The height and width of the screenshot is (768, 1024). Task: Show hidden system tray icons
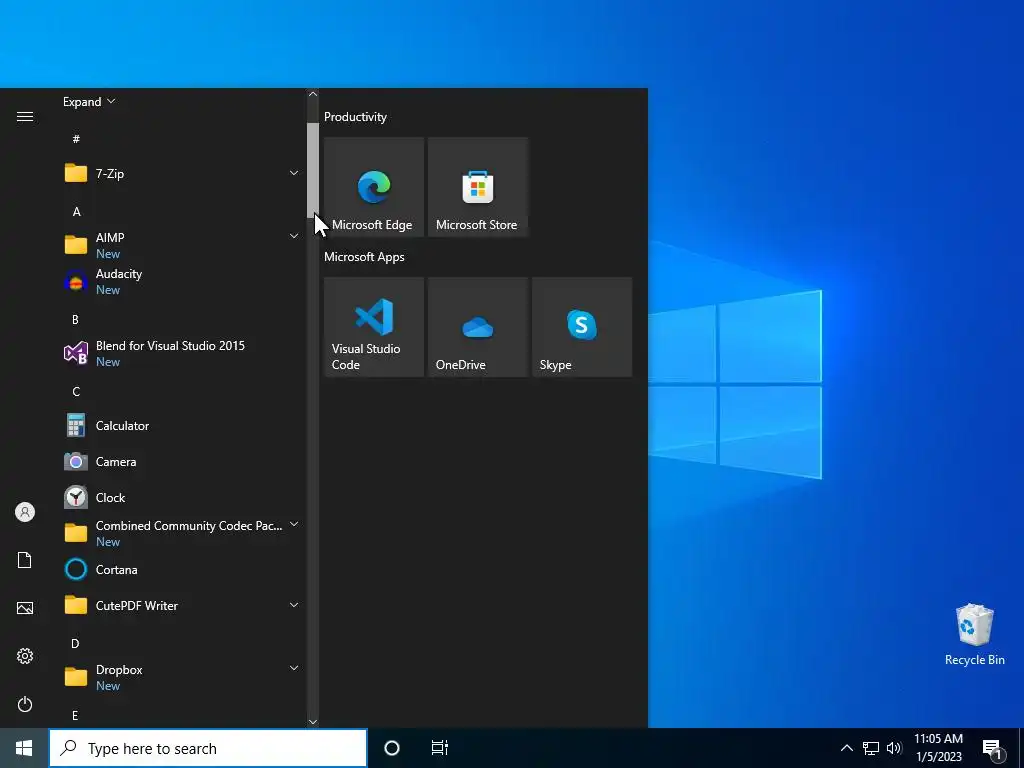[x=846, y=748]
